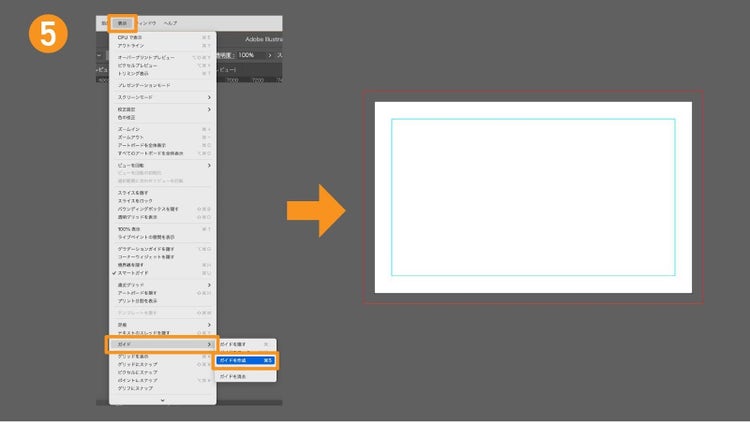Select ズームイン from the menu
Screen dimensions: 750x422
pyautogui.click(x=163, y=129)
